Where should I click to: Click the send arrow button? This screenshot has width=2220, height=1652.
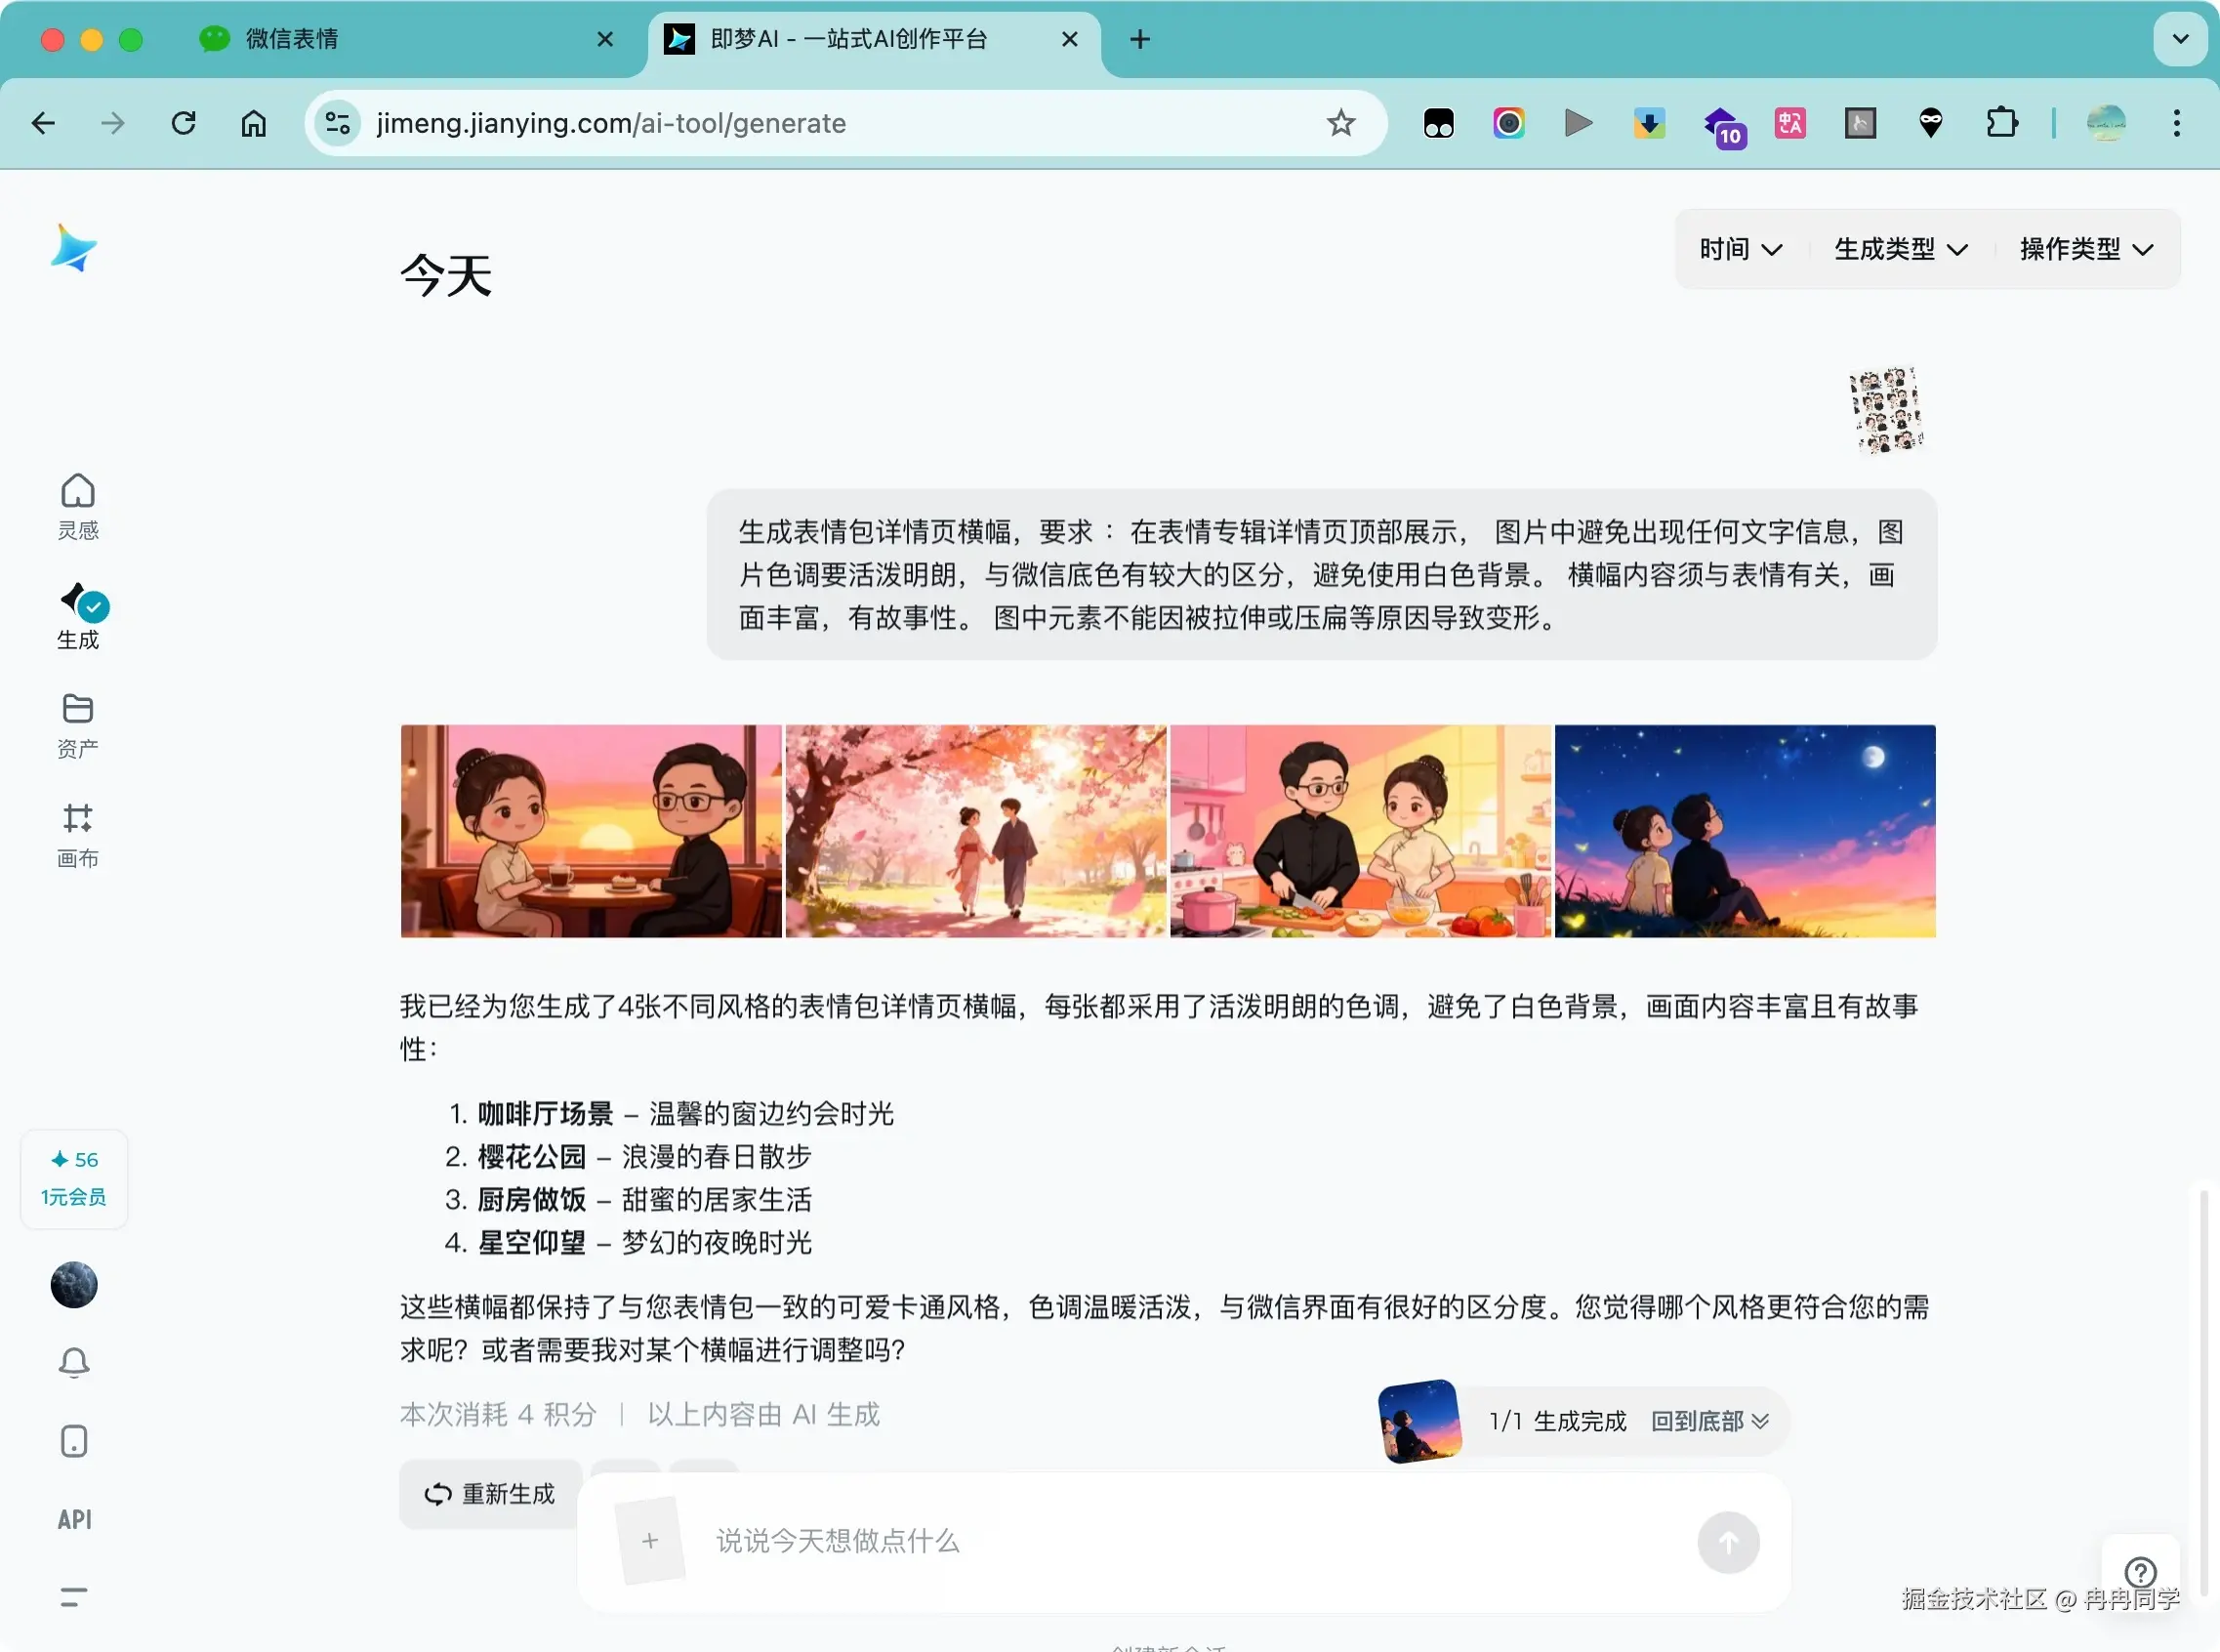(x=1727, y=1541)
